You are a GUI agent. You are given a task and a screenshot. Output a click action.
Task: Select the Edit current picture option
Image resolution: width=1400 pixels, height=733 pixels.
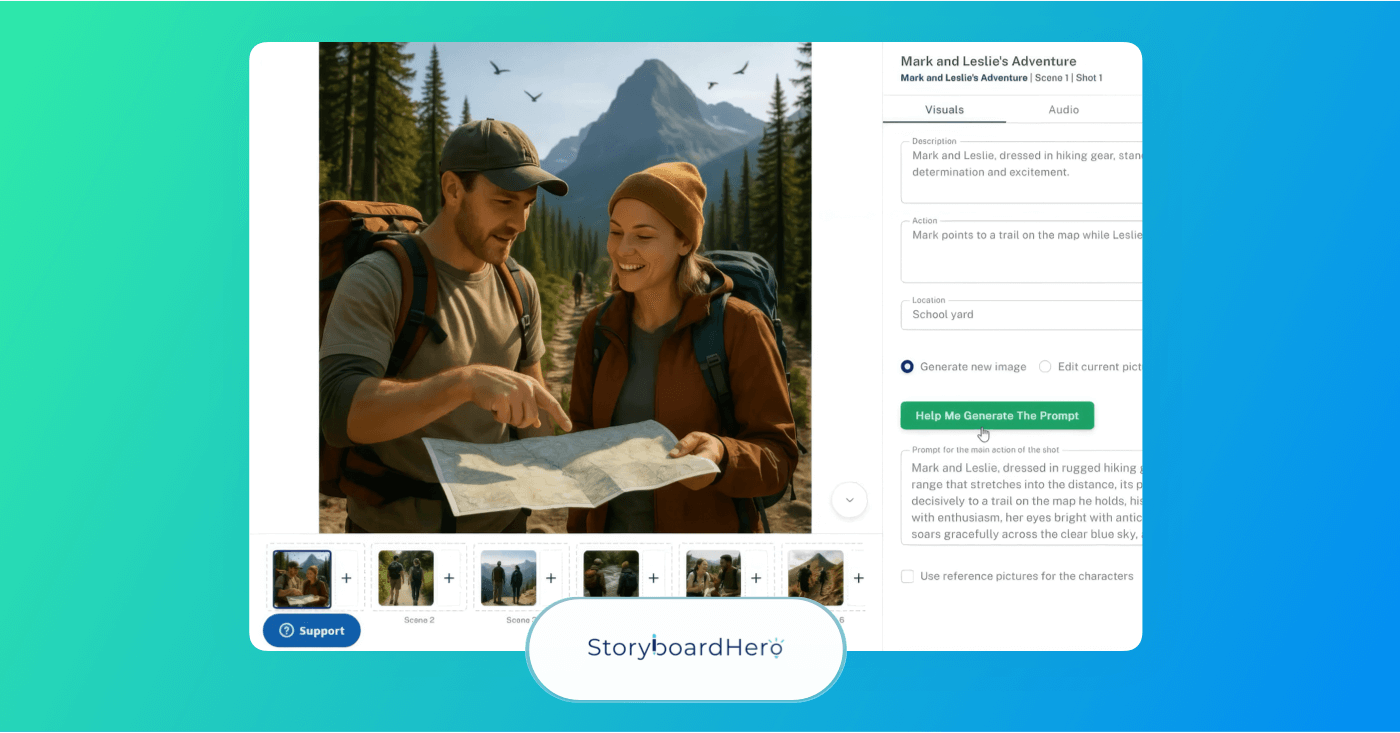pyautogui.click(x=1045, y=366)
